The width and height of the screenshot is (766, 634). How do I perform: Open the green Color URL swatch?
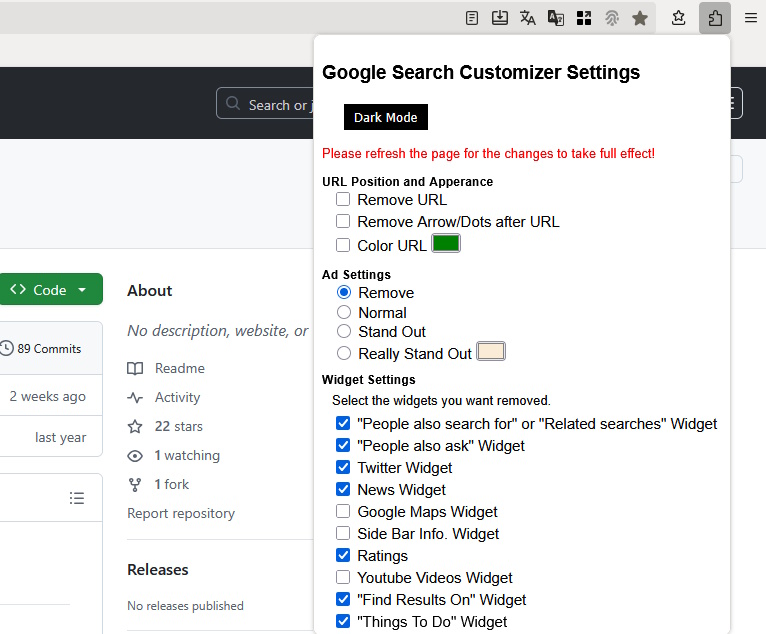pos(445,244)
